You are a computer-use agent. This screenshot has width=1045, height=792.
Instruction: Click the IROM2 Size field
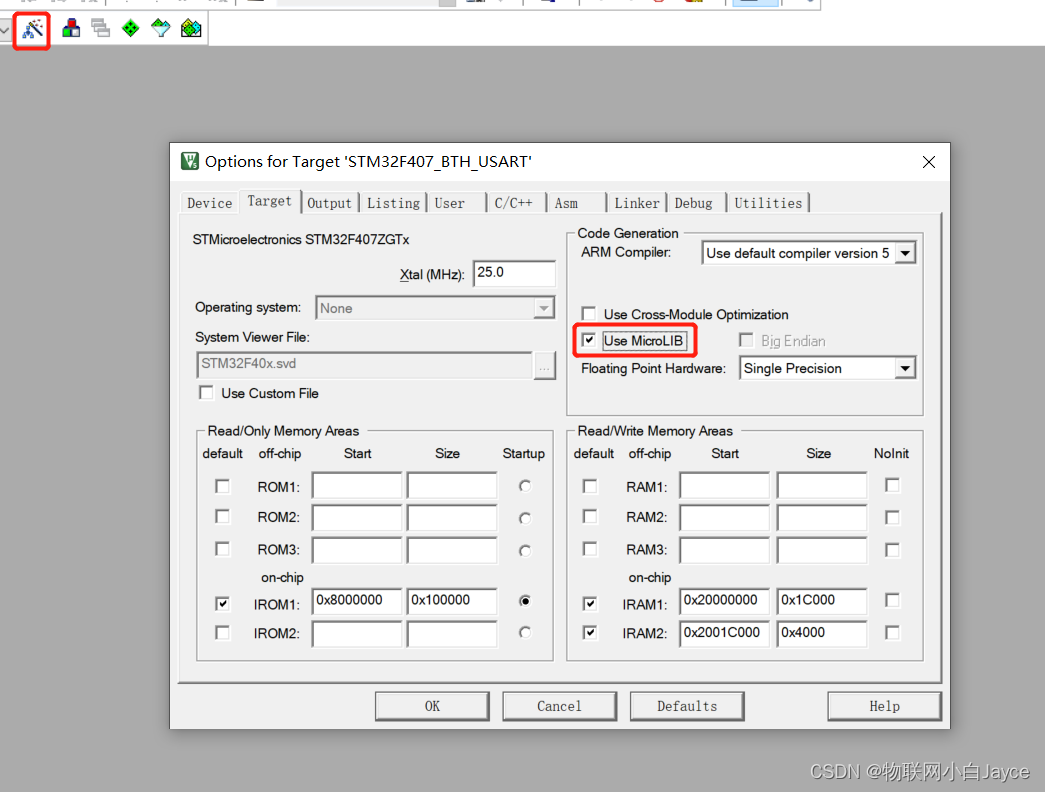[452, 633]
